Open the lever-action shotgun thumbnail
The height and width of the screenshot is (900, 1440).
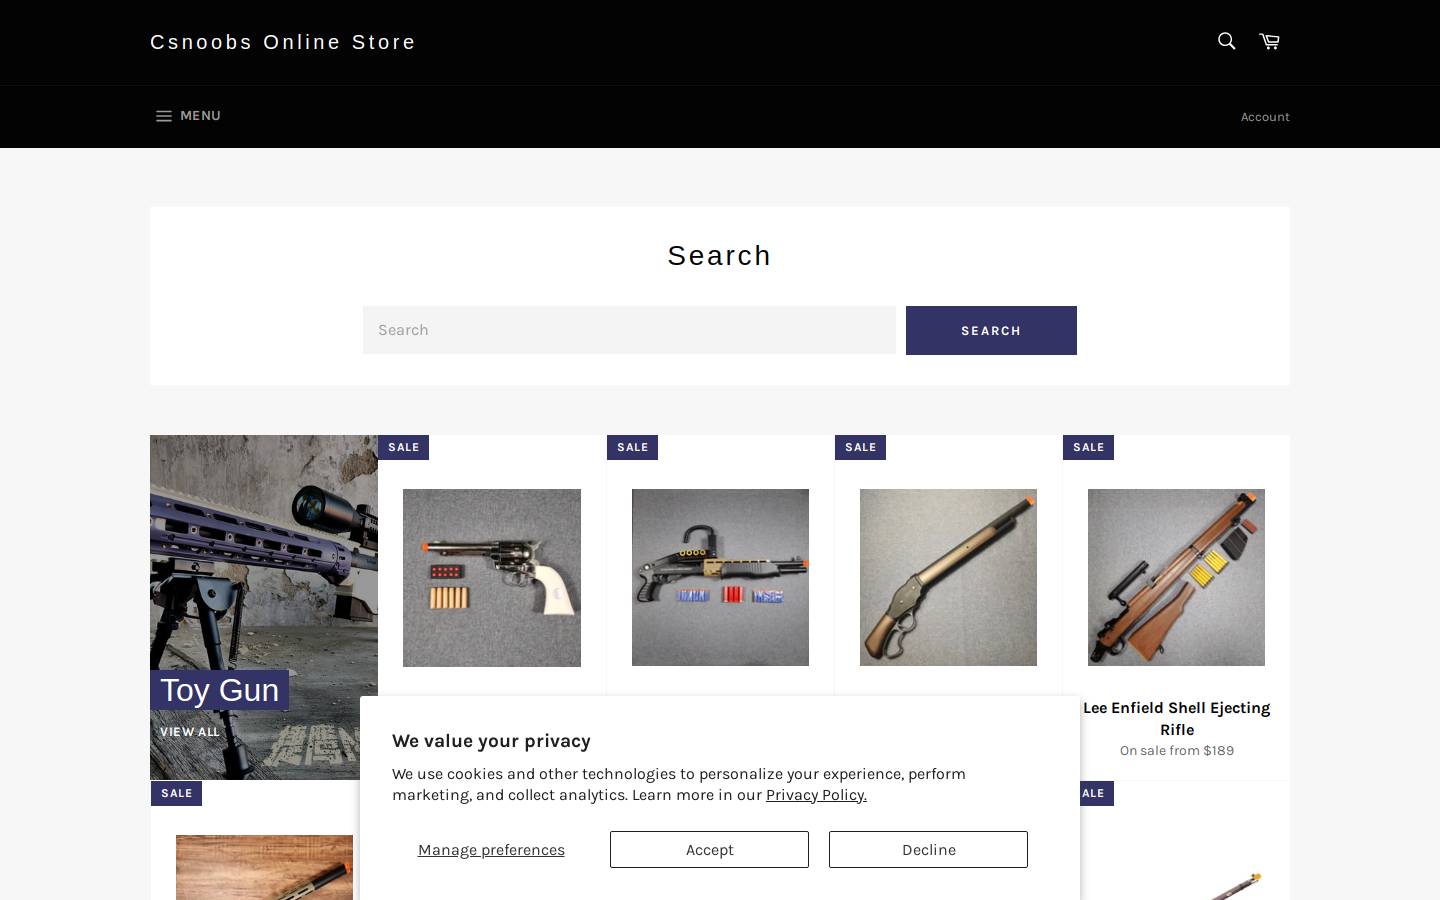[x=948, y=577]
